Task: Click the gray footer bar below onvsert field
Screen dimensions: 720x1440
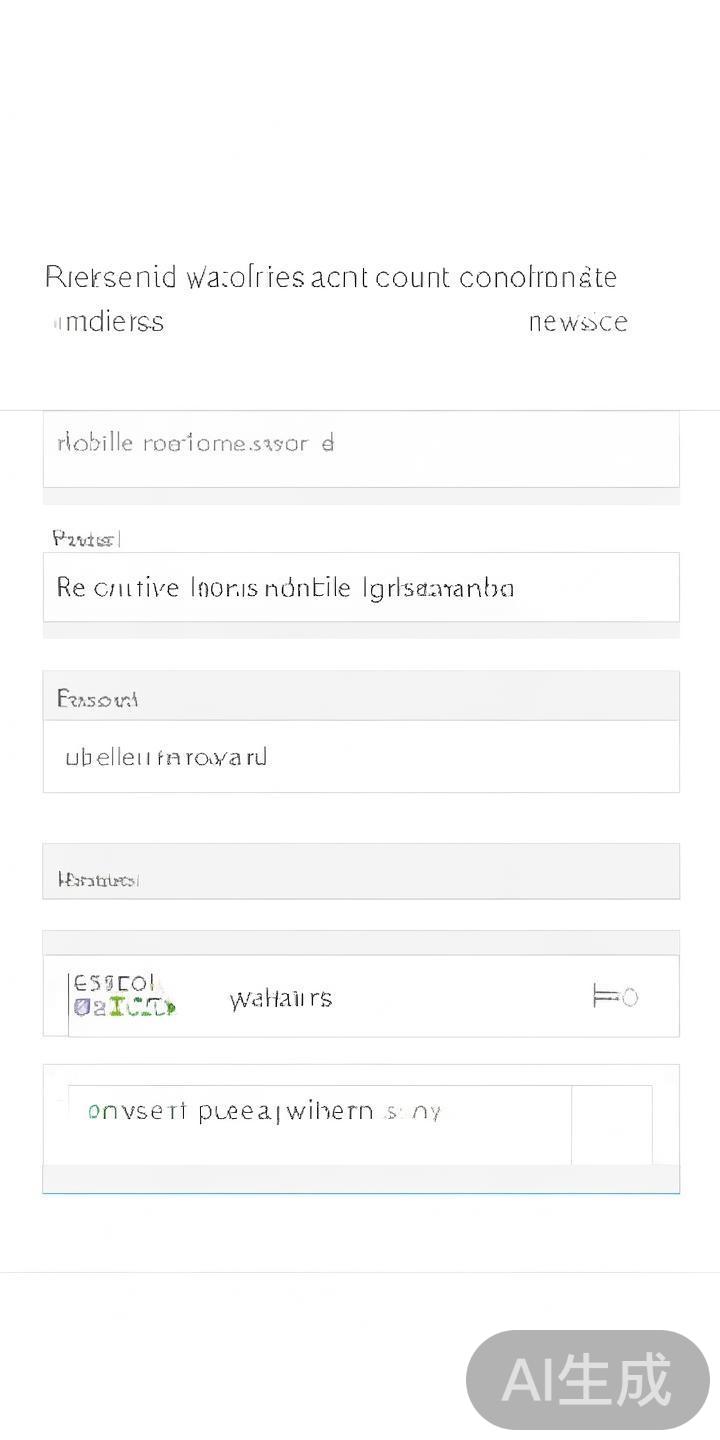Action: [x=360, y=1178]
